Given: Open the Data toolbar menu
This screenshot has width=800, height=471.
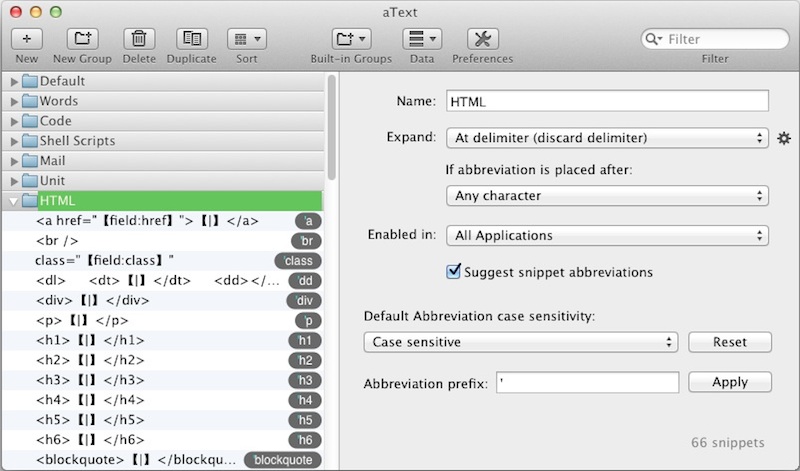Looking at the screenshot, I should click(x=422, y=40).
